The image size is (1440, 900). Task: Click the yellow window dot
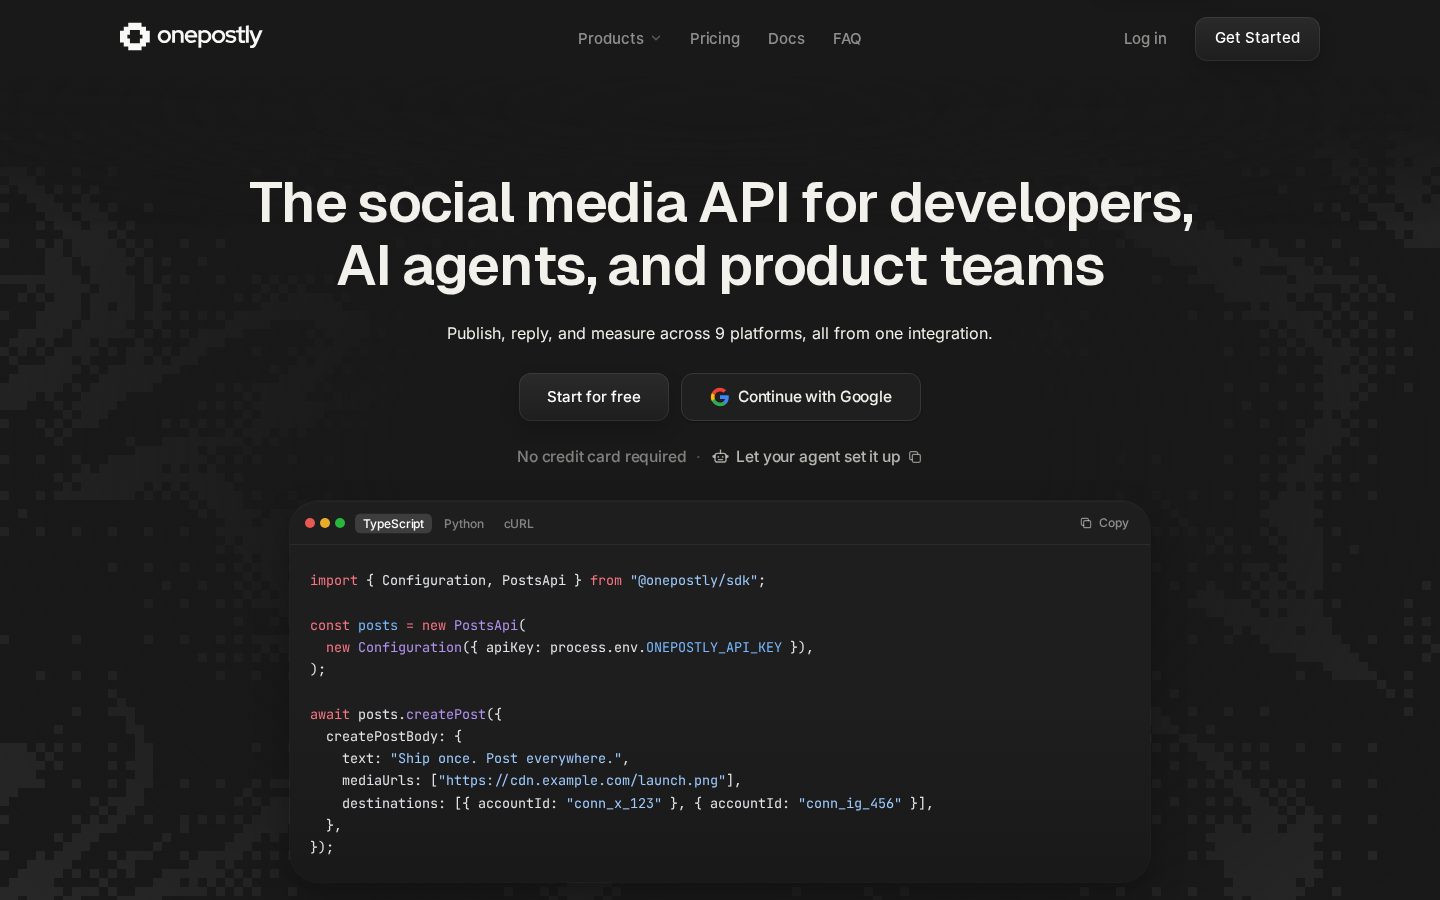coord(325,523)
